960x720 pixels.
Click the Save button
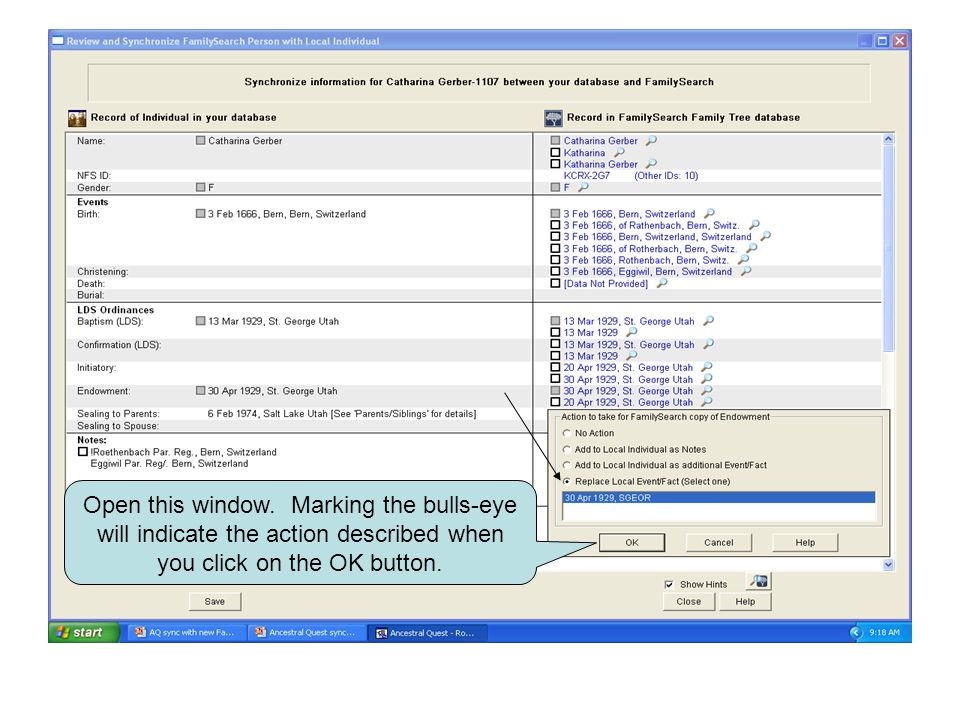point(214,601)
